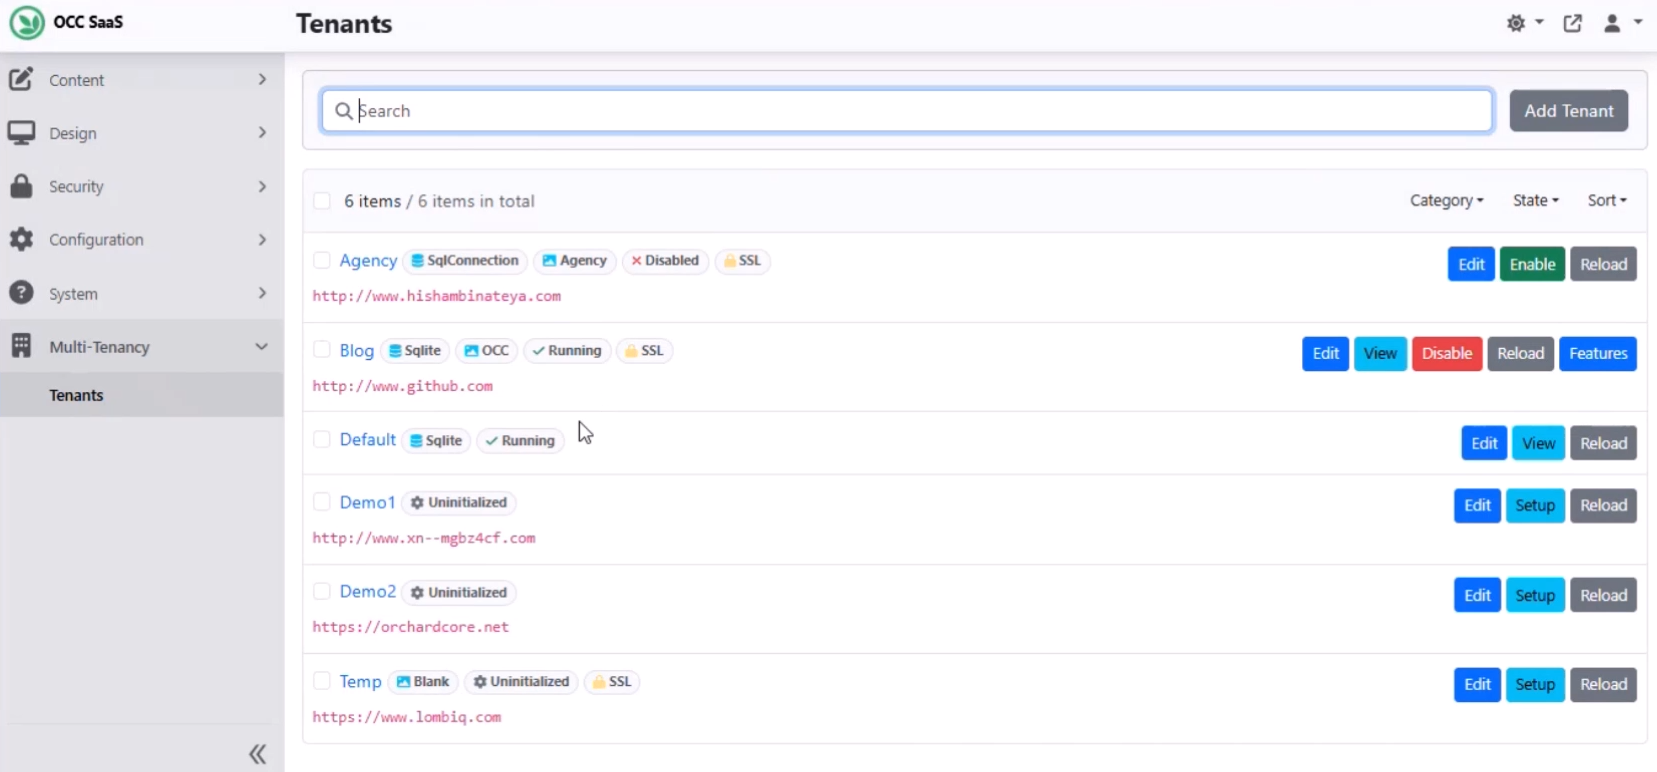This screenshot has height=772, width=1657.
Task: Click the SSL badge on Blog row
Action: (644, 351)
